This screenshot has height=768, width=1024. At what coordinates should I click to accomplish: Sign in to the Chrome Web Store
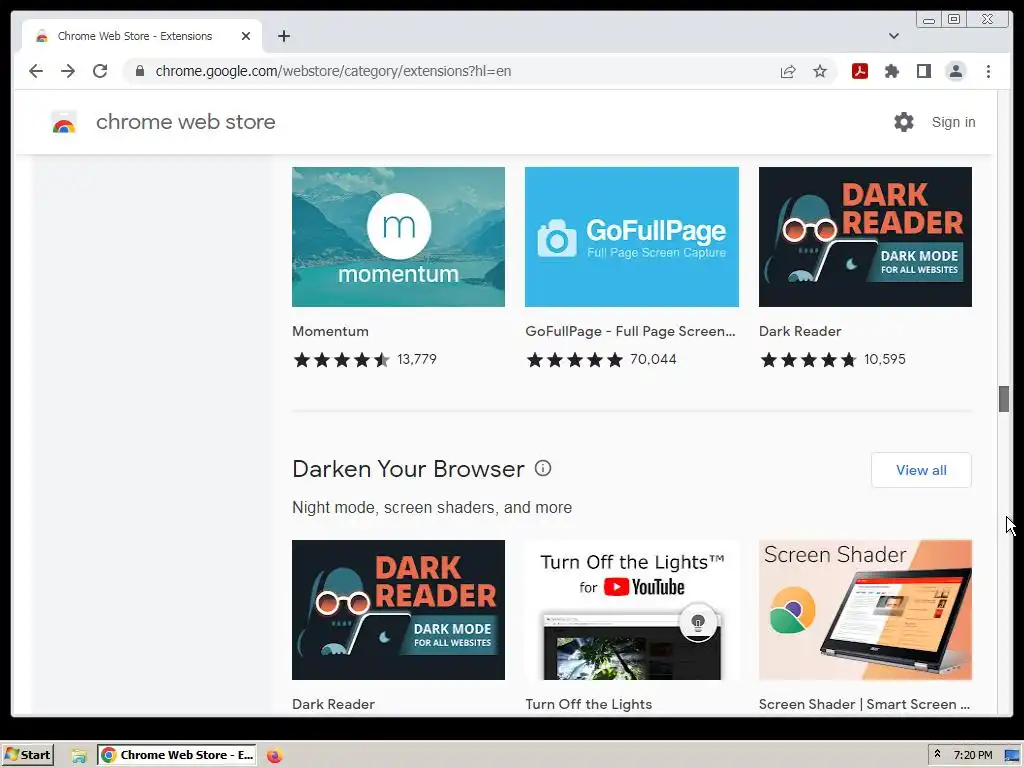[953, 122]
